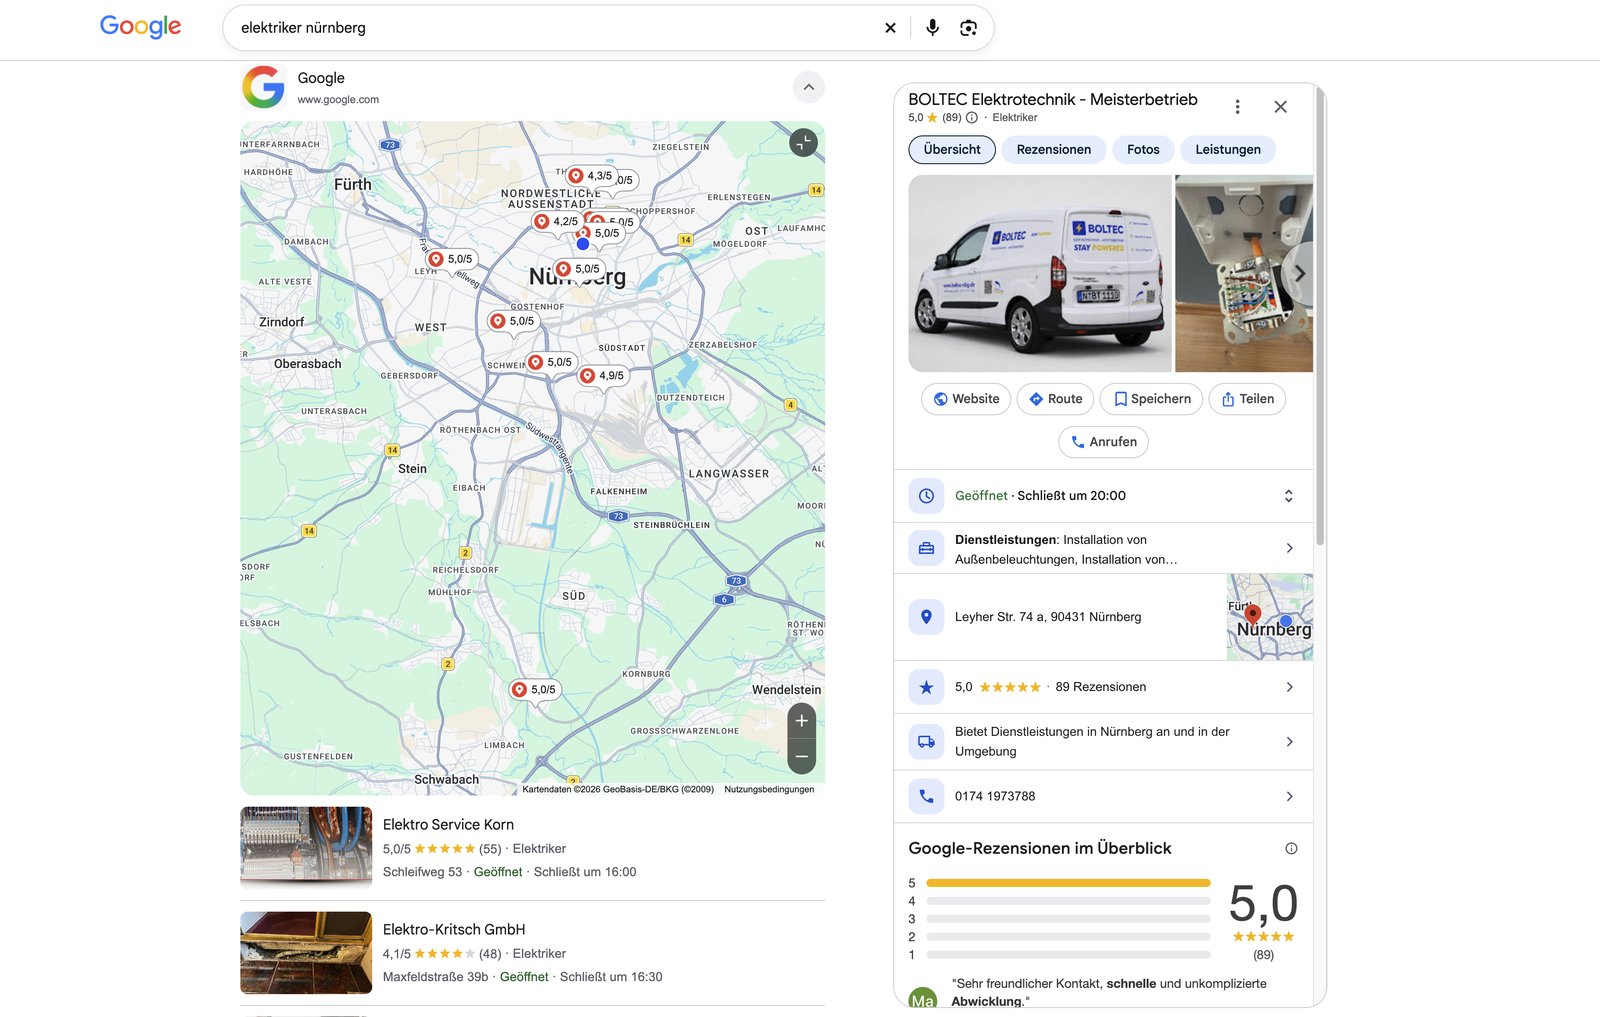Click the 4,3/5 map pin
1600x1017 pixels.
(x=591, y=176)
